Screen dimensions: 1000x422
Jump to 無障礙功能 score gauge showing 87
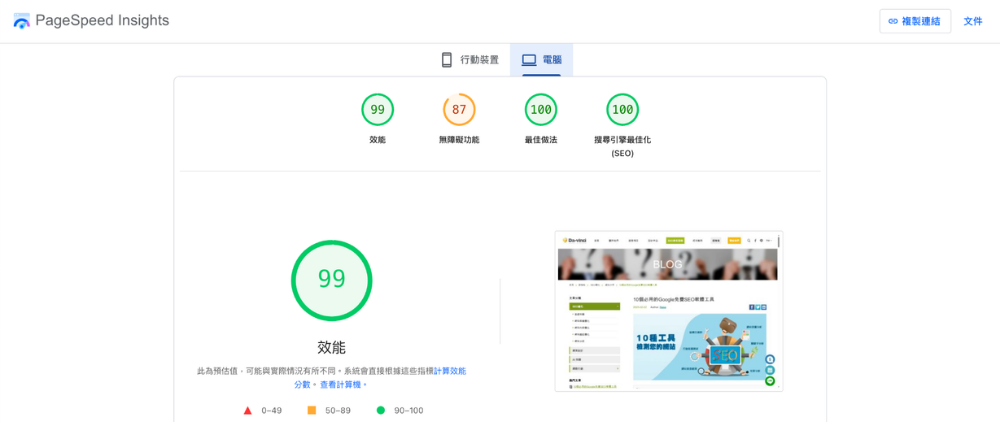459,110
